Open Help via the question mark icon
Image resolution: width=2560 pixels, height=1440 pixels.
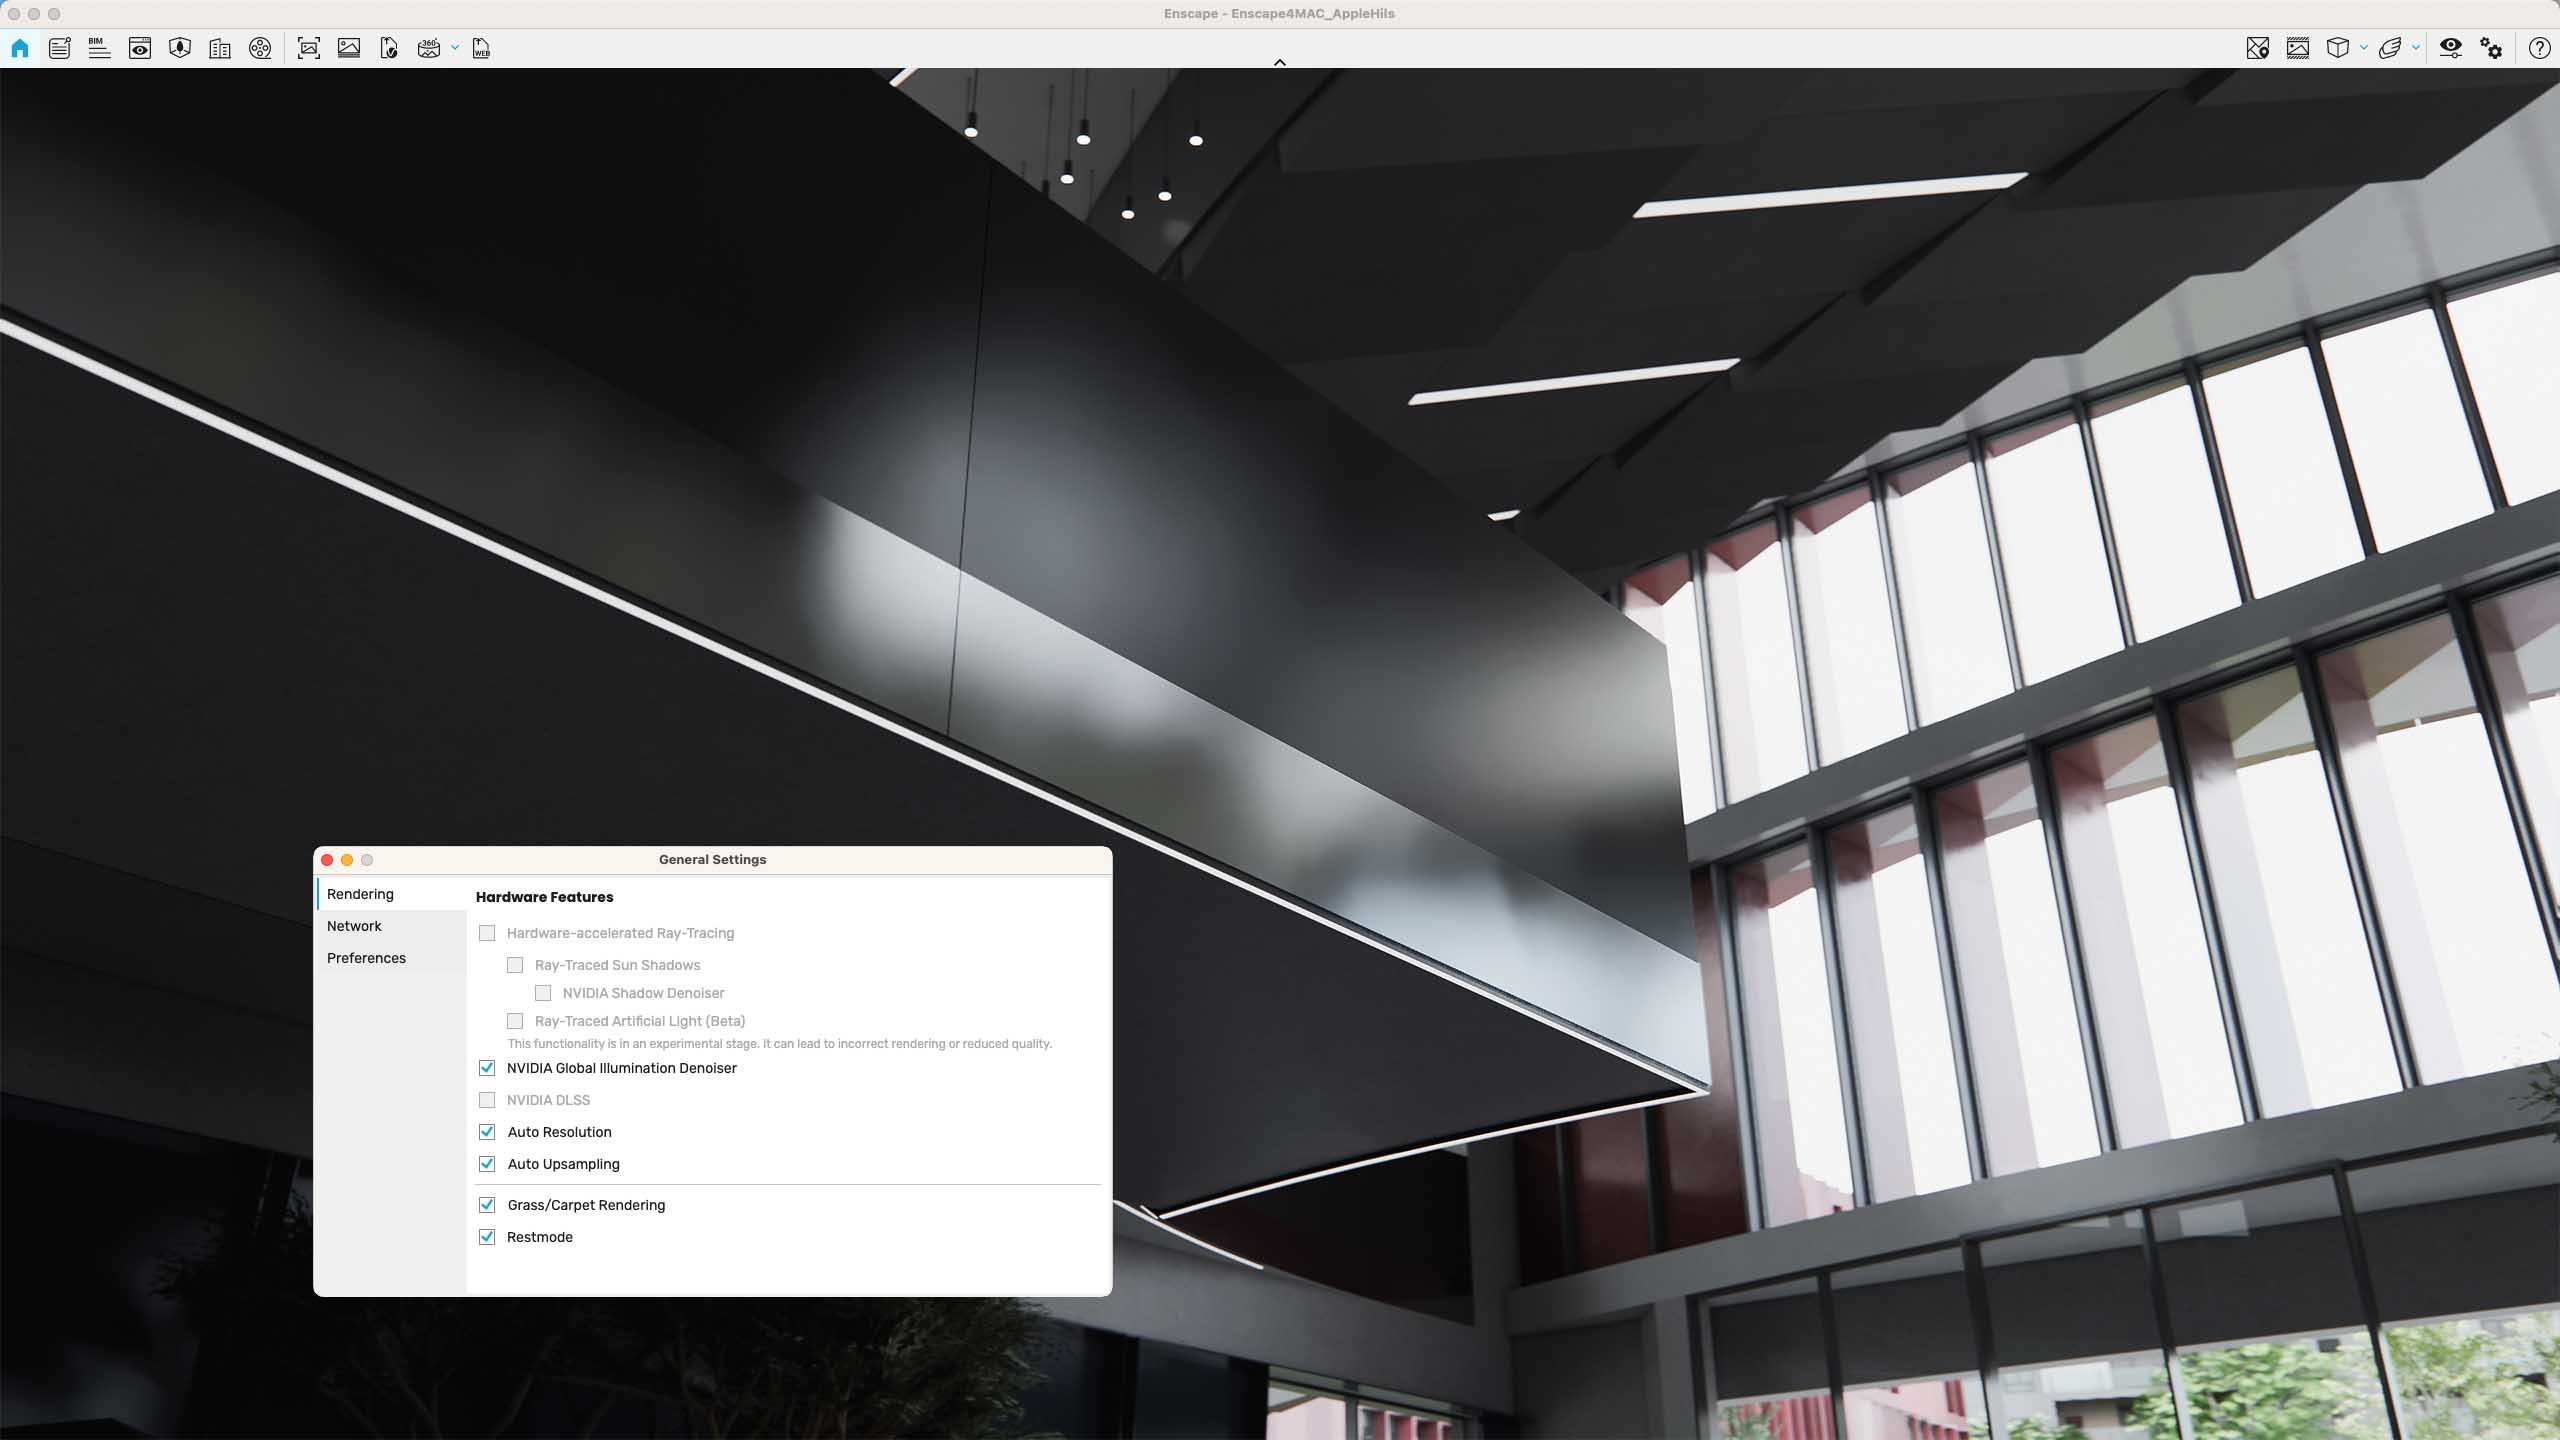[x=2538, y=48]
